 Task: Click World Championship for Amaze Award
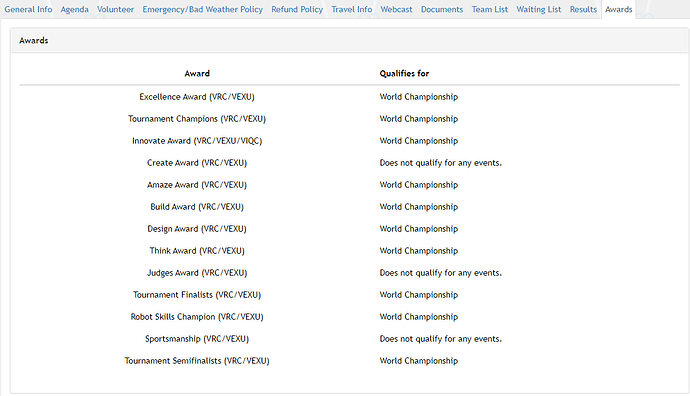click(419, 185)
